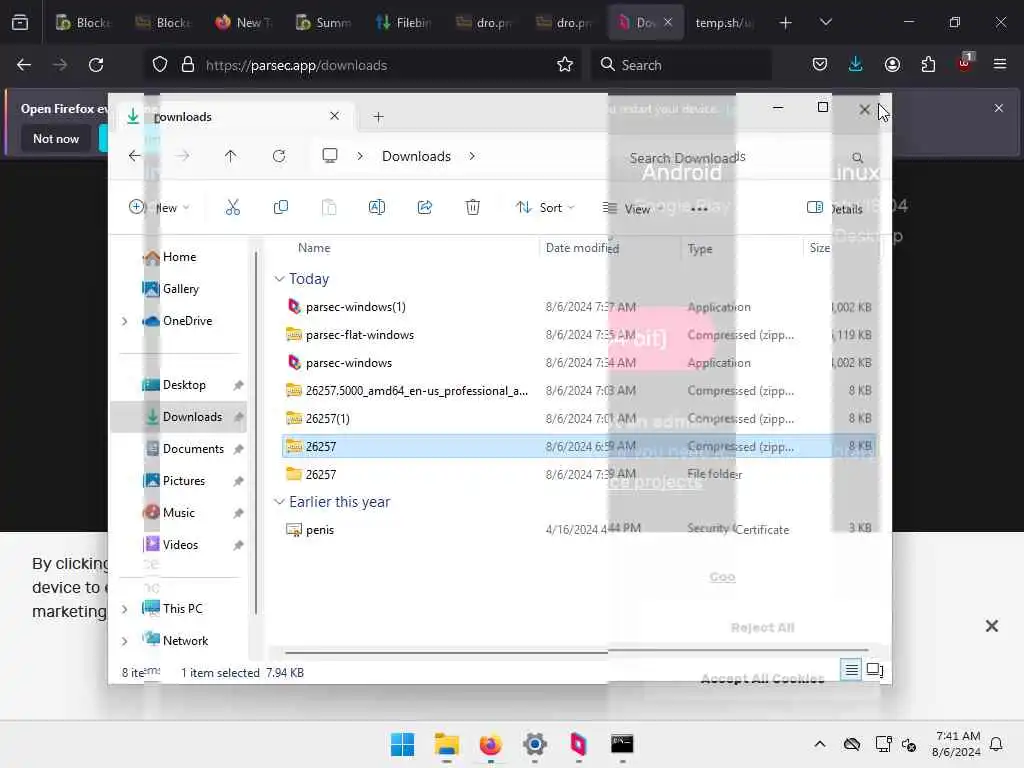Click the Rename icon in Explorer toolbar
Viewport: 1024px width, 768px height.
pyautogui.click(x=377, y=208)
